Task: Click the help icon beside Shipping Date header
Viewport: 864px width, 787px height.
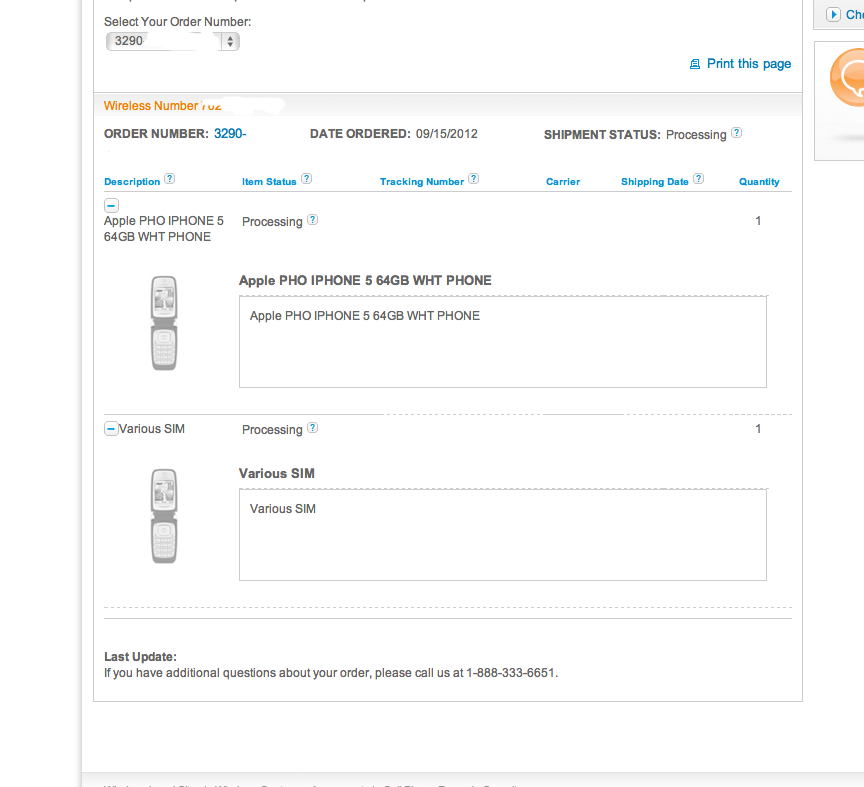Action: pos(698,179)
